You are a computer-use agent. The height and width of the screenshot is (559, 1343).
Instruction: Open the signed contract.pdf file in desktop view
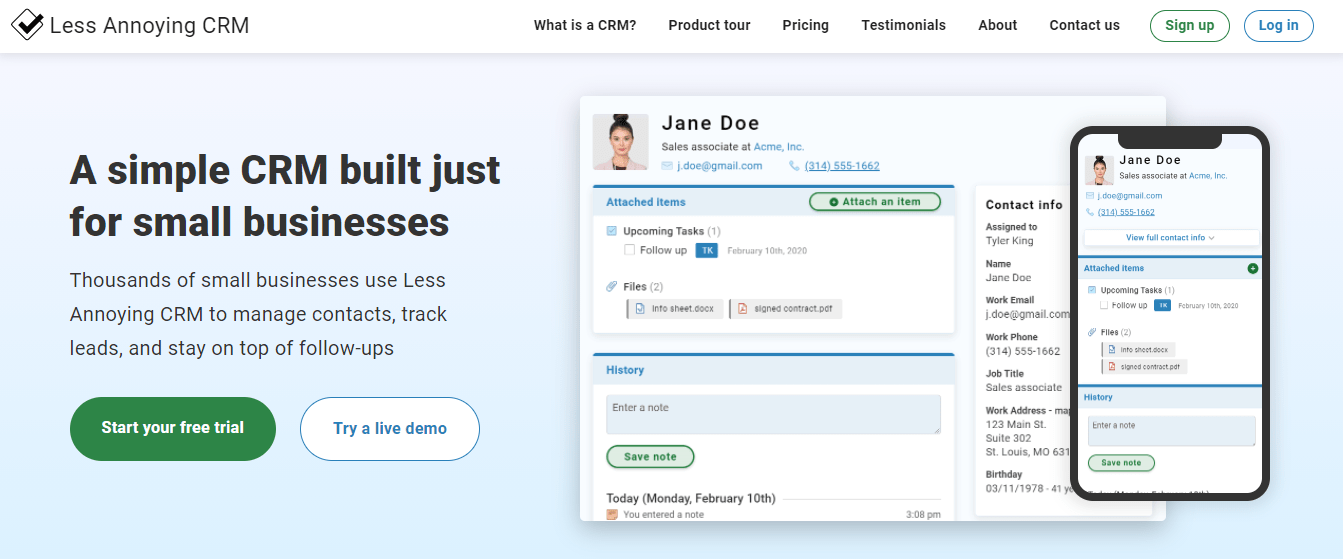(786, 309)
